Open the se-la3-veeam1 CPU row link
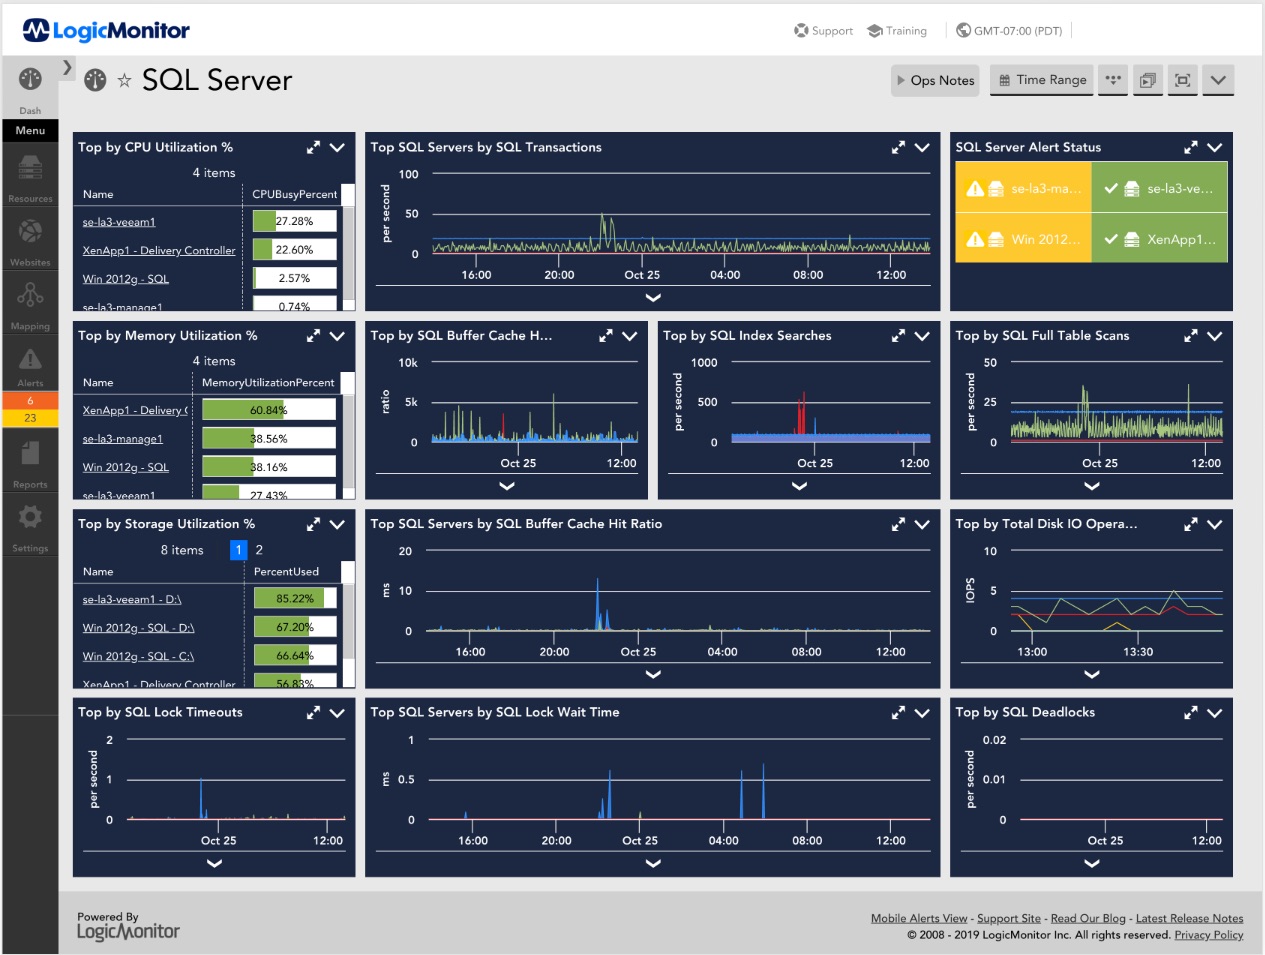Image resolution: width=1265 pixels, height=955 pixels. click(119, 222)
